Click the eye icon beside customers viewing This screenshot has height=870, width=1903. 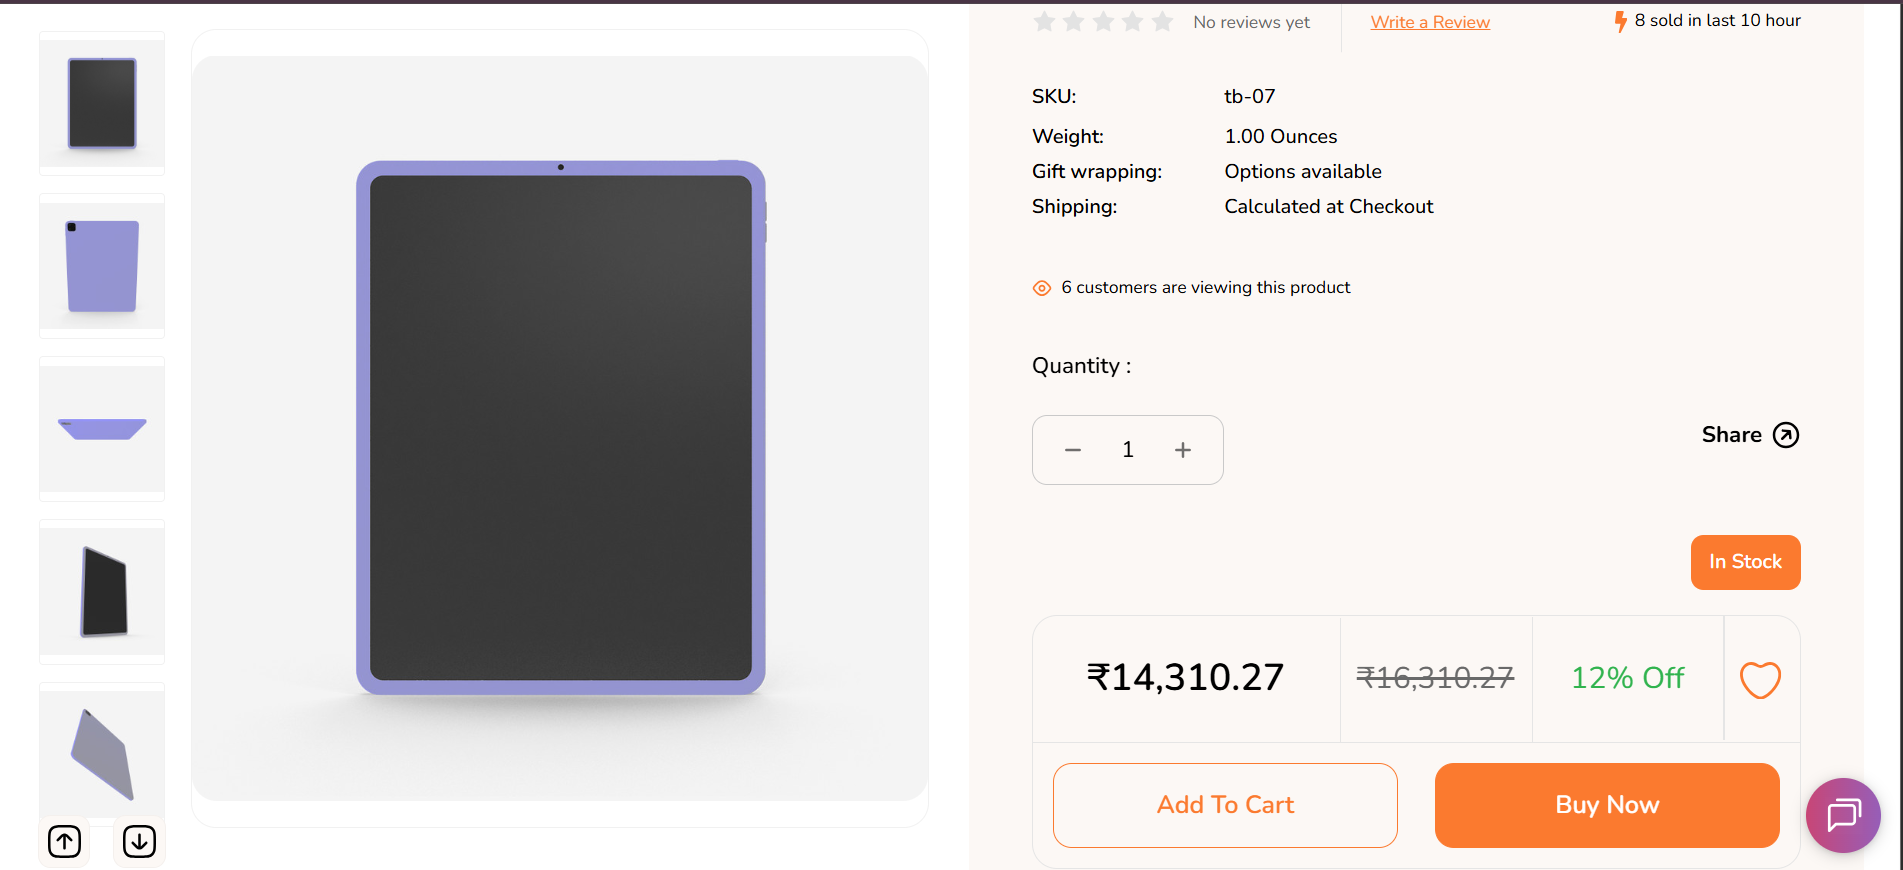pos(1042,288)
